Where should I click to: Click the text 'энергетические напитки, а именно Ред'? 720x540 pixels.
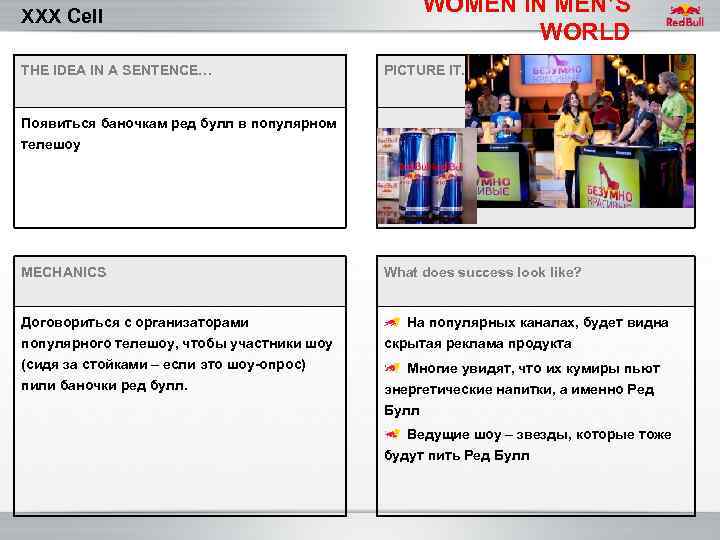tap(519, 389)
